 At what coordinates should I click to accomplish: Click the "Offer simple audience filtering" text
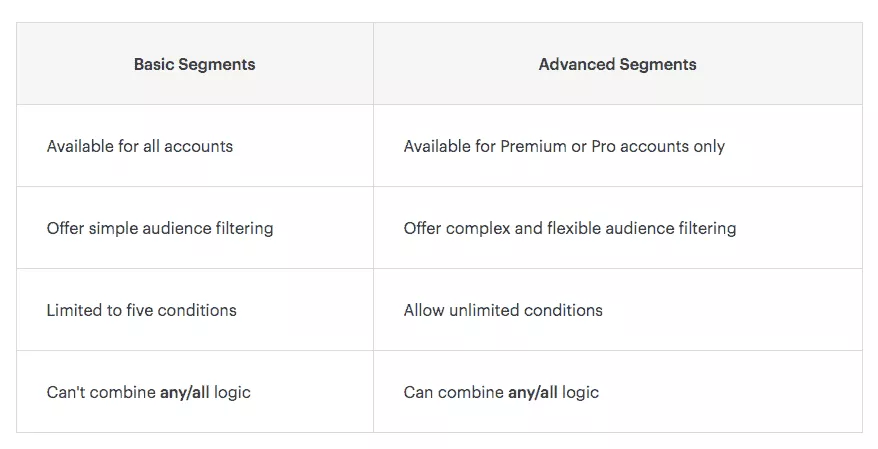[x=159, y=228]
